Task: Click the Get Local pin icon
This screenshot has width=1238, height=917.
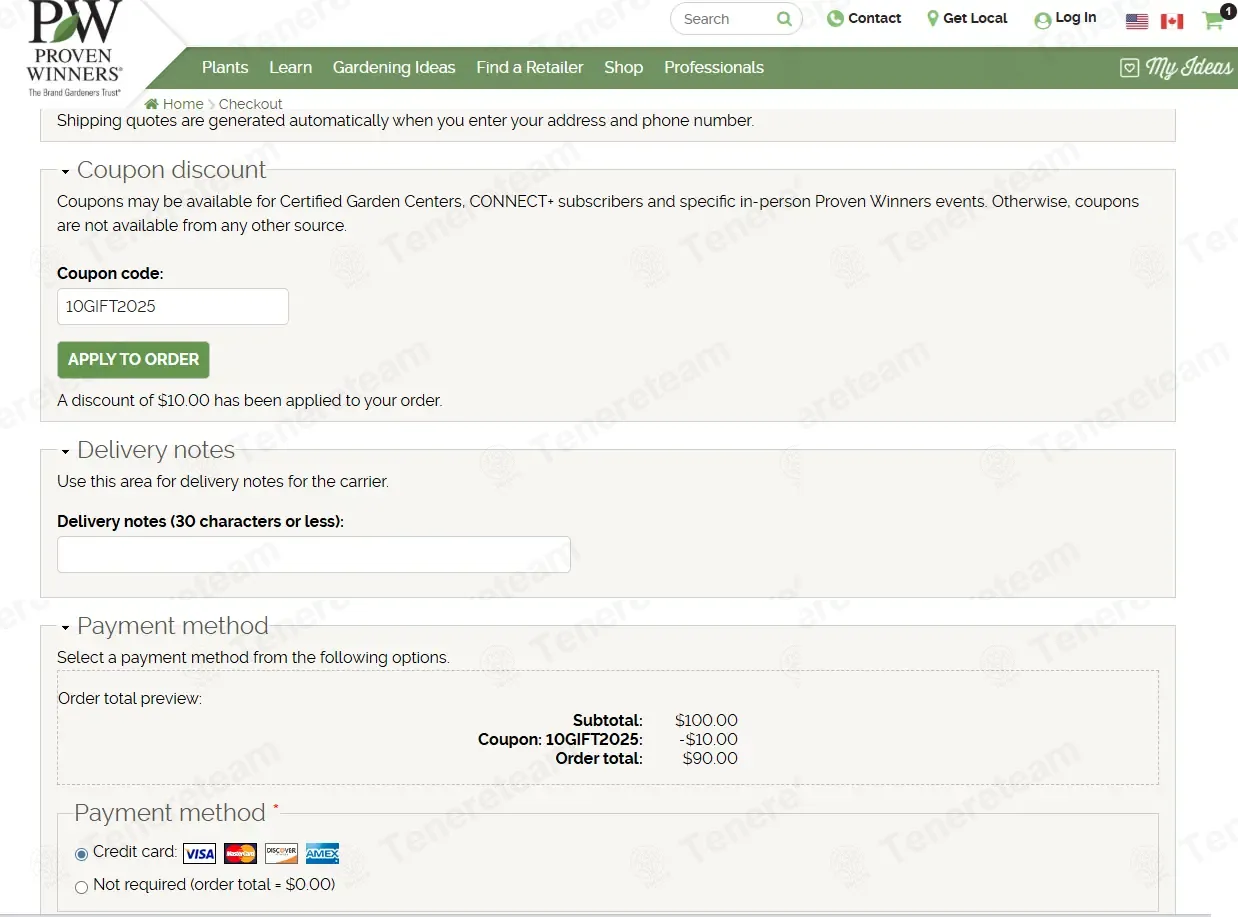Action: (932, 18)
